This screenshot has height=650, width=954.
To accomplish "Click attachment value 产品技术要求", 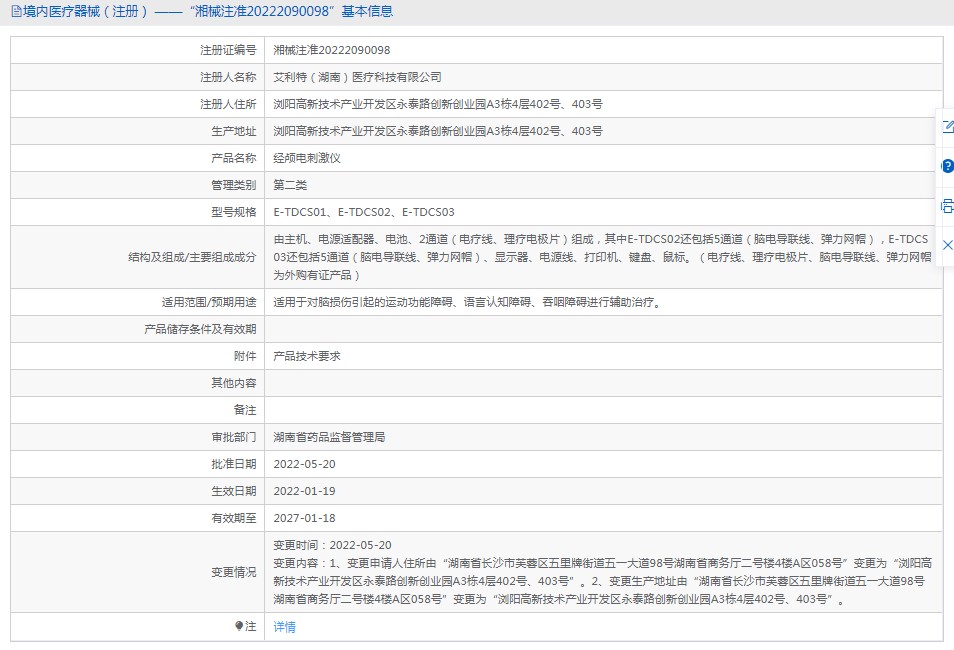I will point(307,356).
